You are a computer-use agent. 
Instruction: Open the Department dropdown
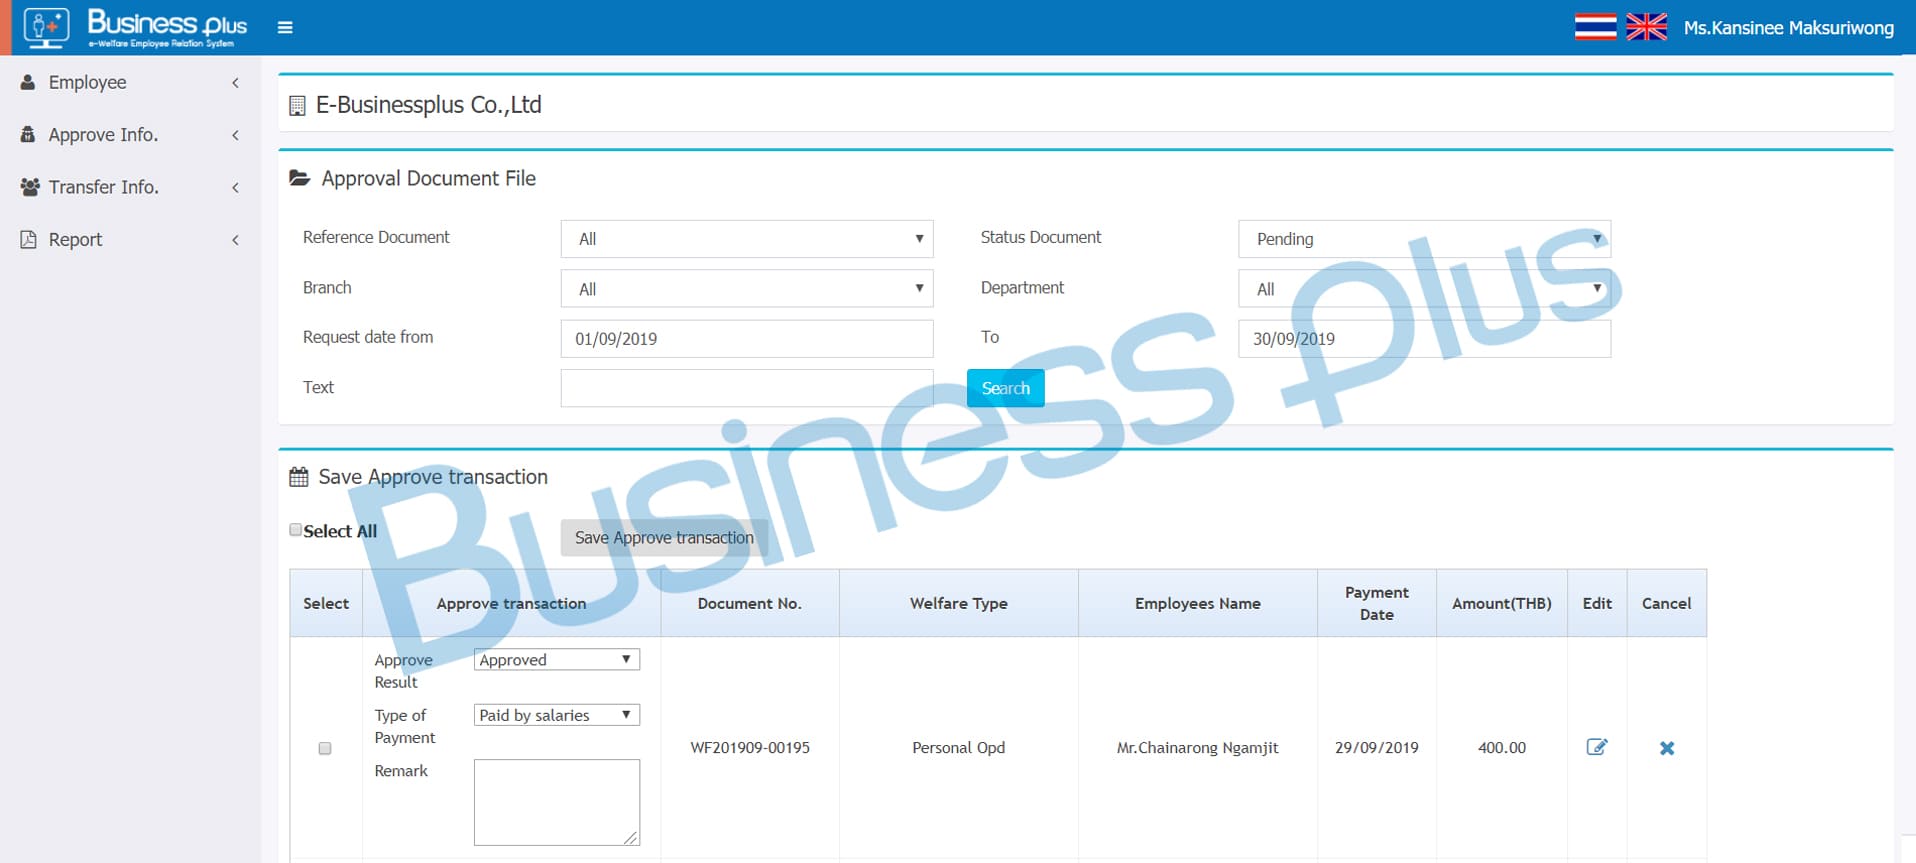coord(1424,289)
